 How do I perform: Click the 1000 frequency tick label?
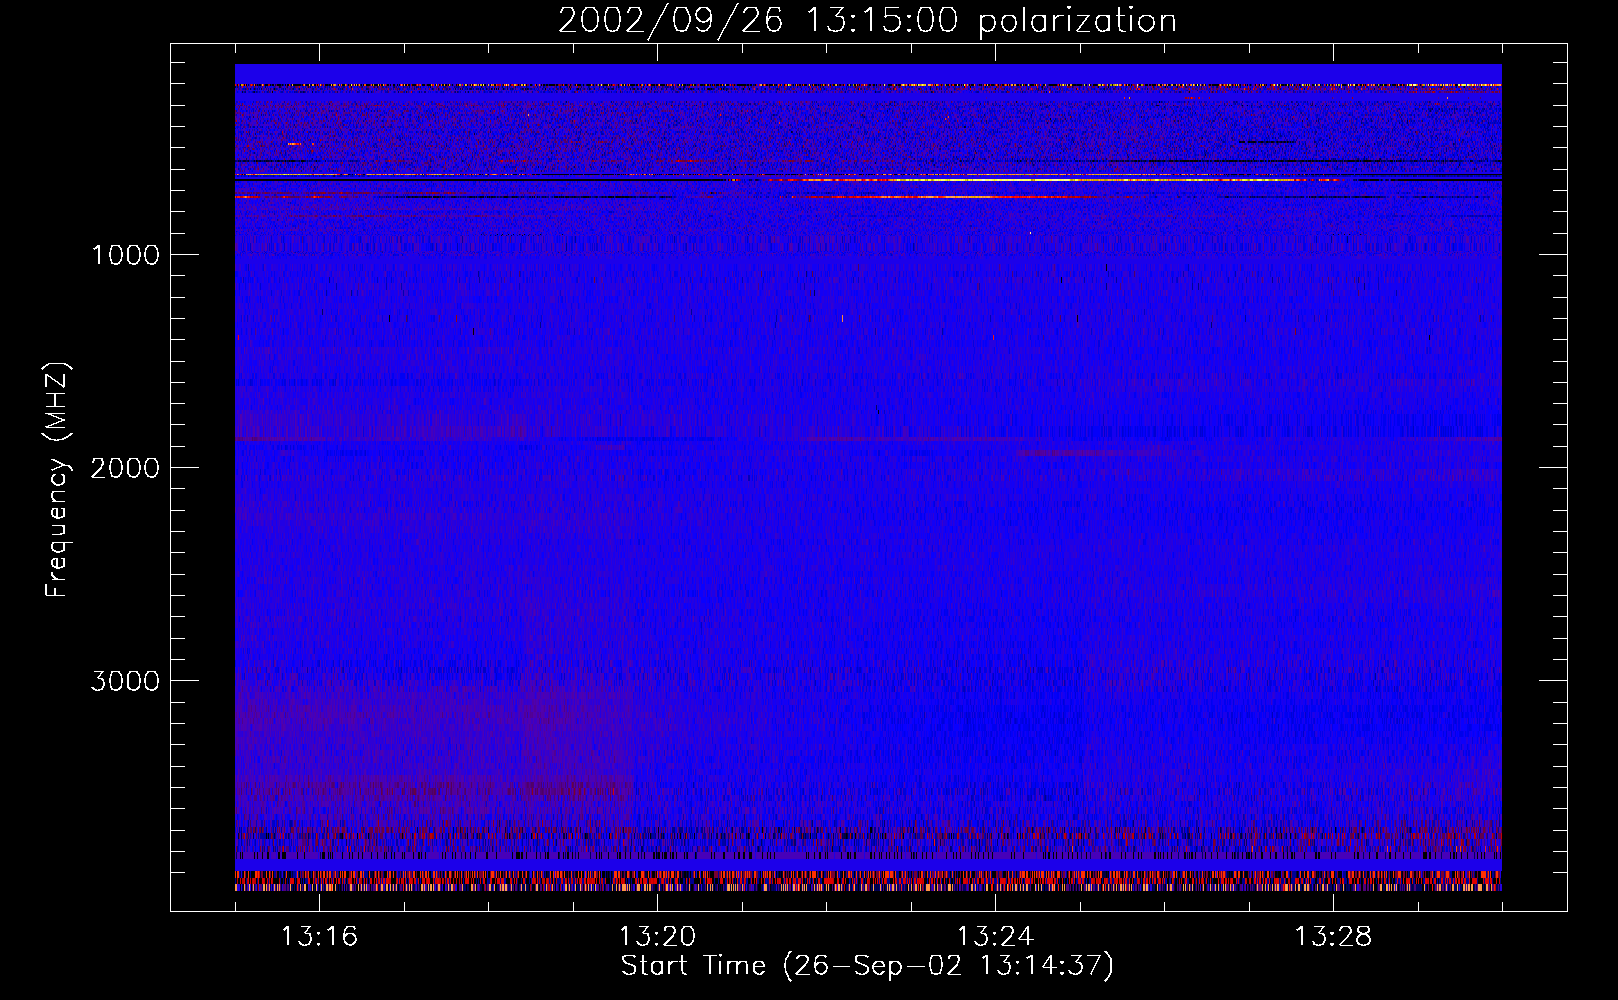(125, 255)
